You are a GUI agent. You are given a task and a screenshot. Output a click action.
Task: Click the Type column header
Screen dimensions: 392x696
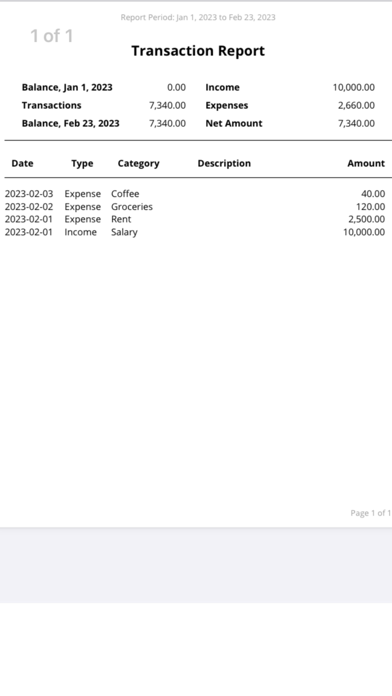82,163
